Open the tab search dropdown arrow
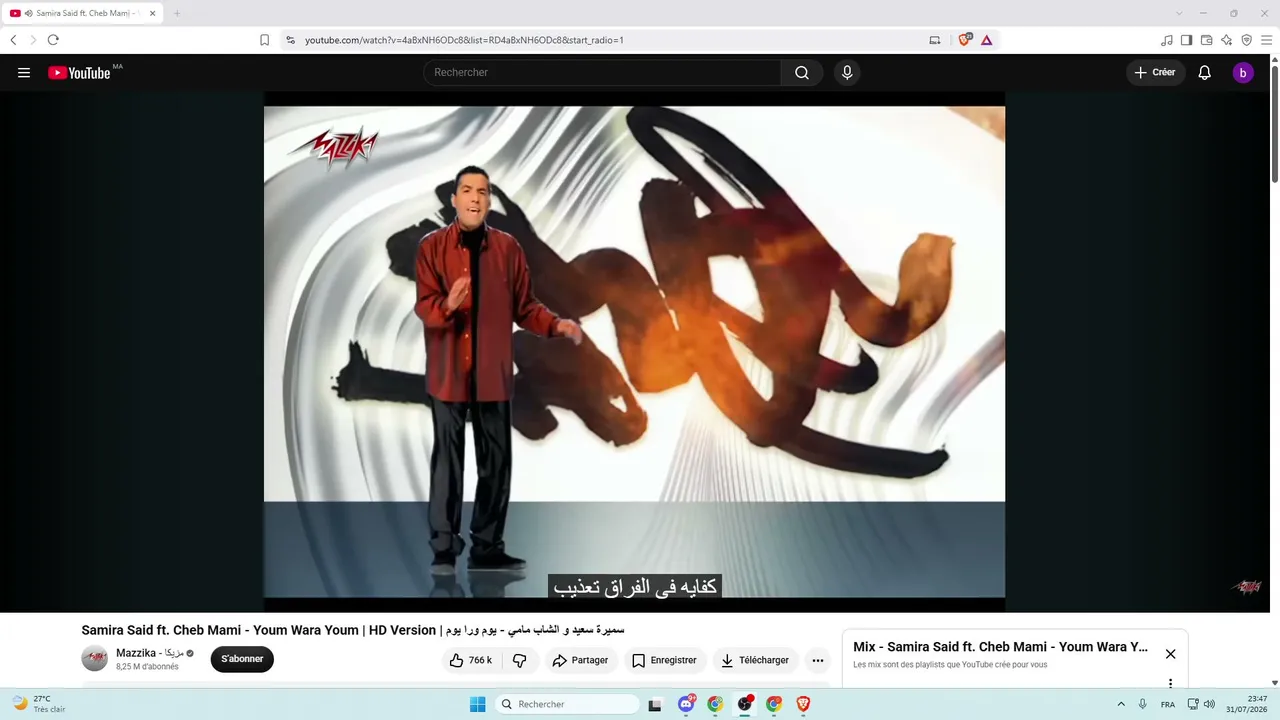The height and width of the screenshot is (720, 1280). (1179, 13)
